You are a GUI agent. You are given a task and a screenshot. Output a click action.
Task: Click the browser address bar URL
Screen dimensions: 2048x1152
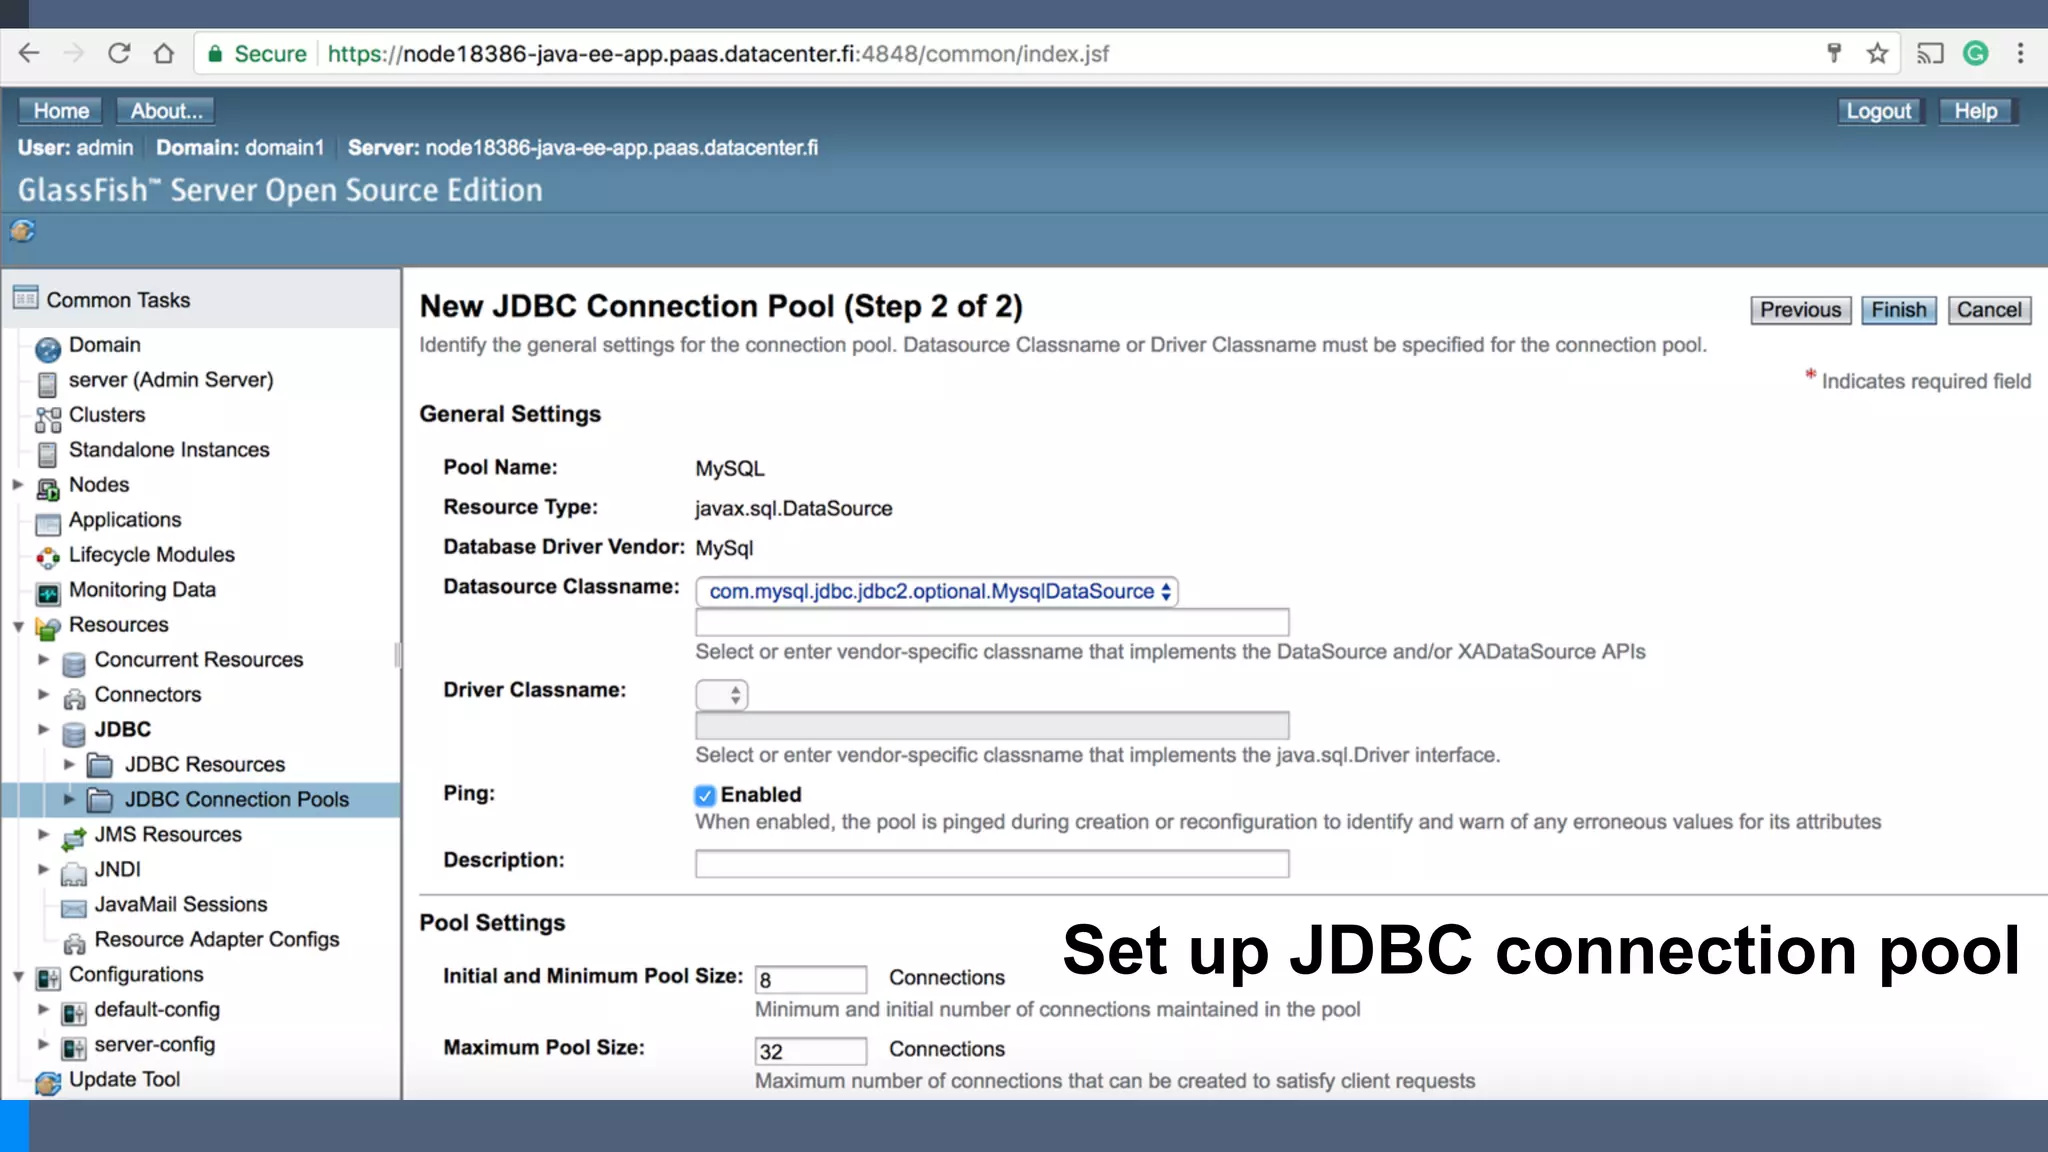point(718,54)
